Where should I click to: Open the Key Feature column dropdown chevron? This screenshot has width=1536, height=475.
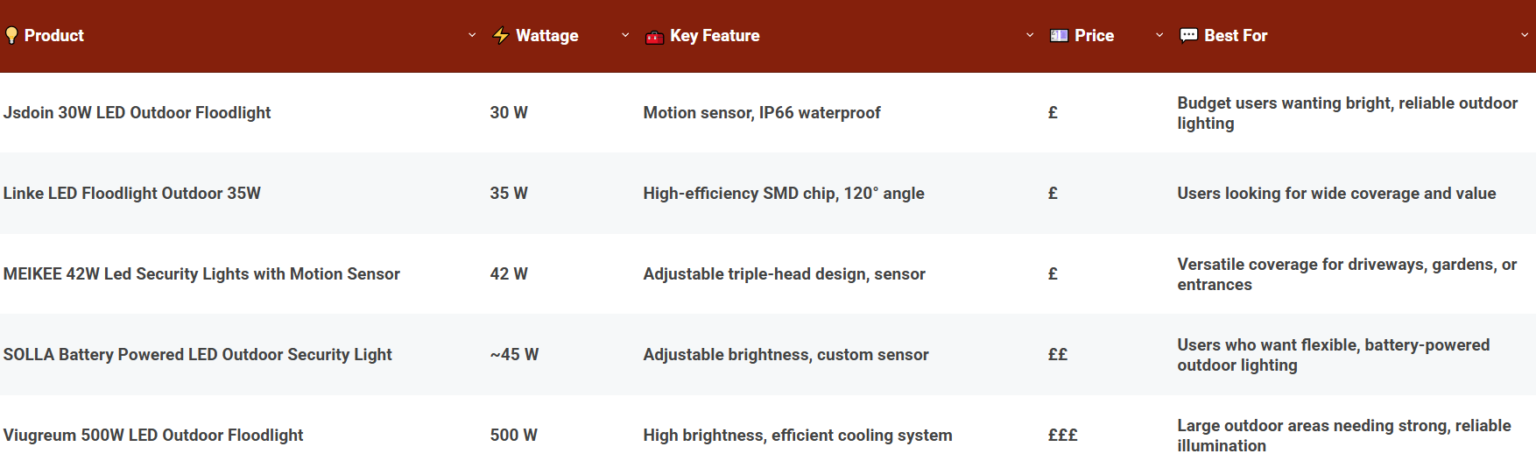(1030, 36)
